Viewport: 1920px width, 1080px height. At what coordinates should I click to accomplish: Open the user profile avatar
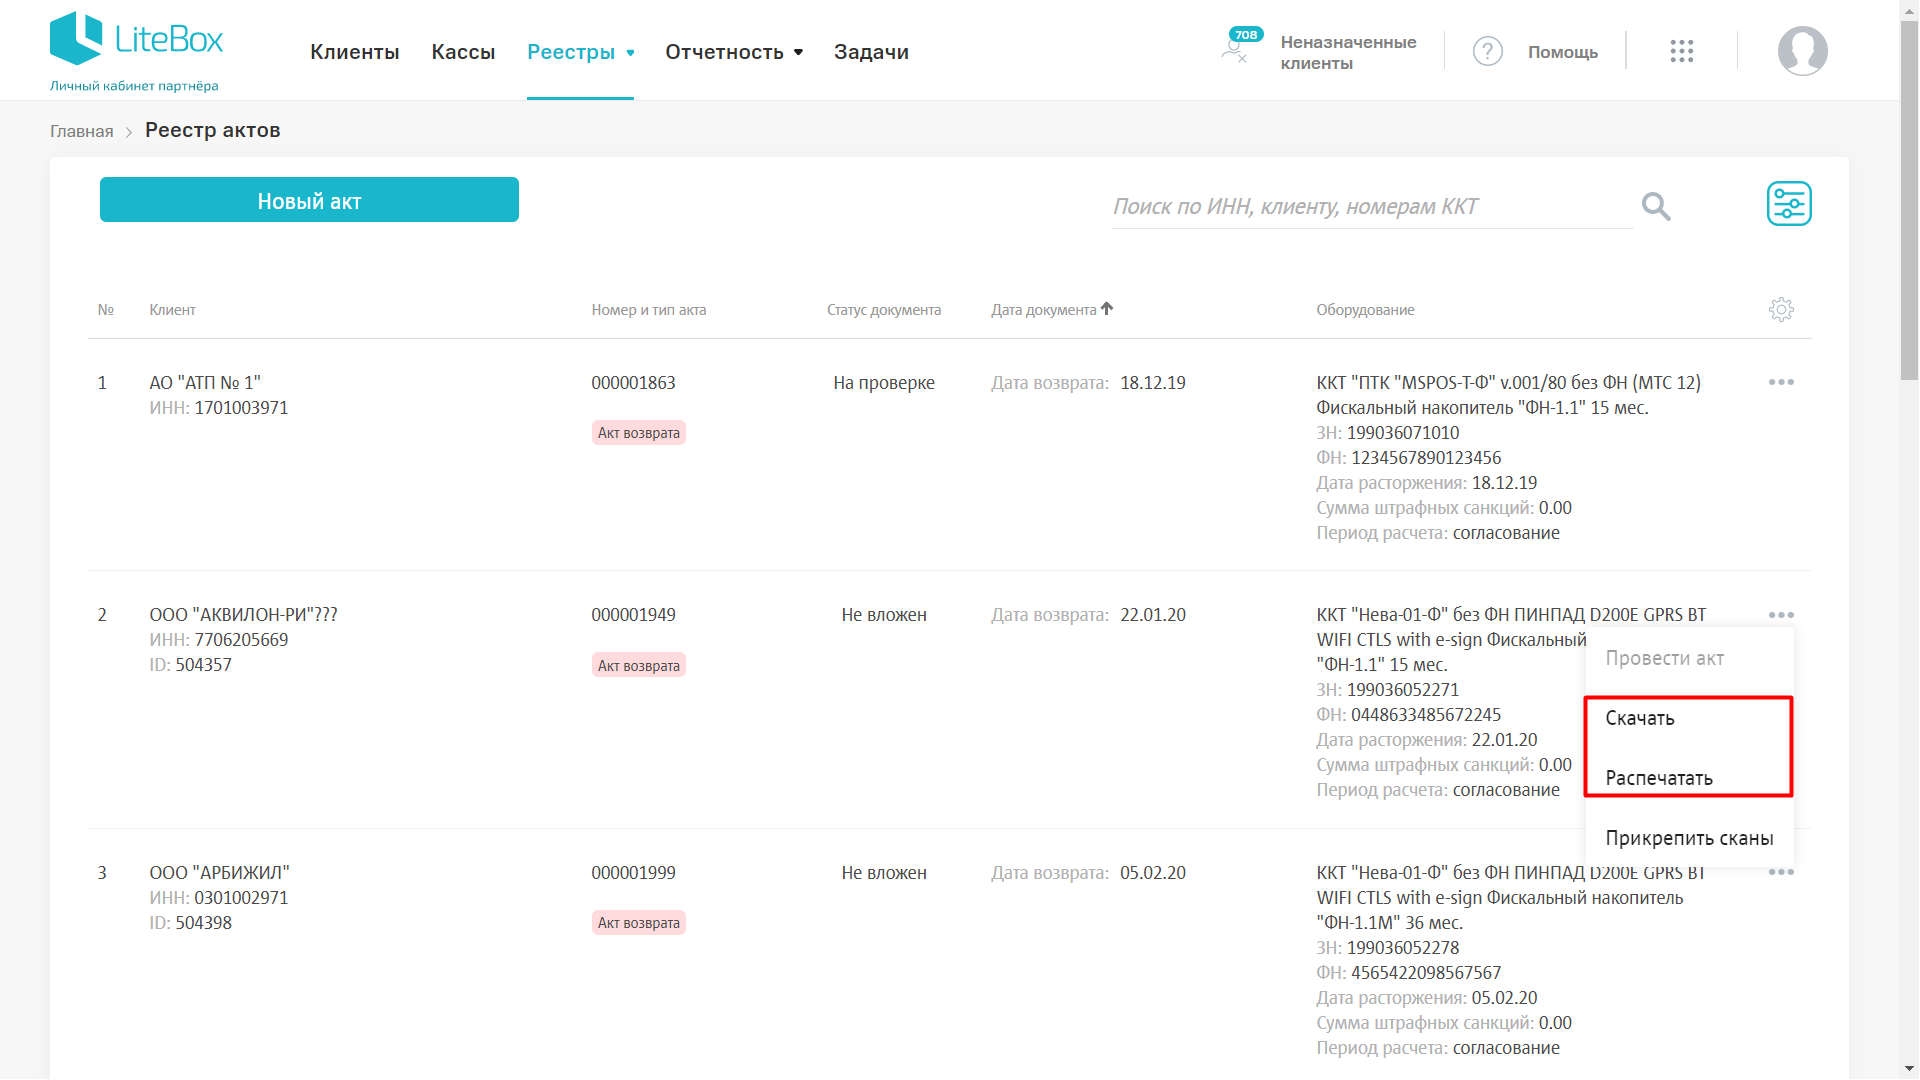tap(1802, 51)
